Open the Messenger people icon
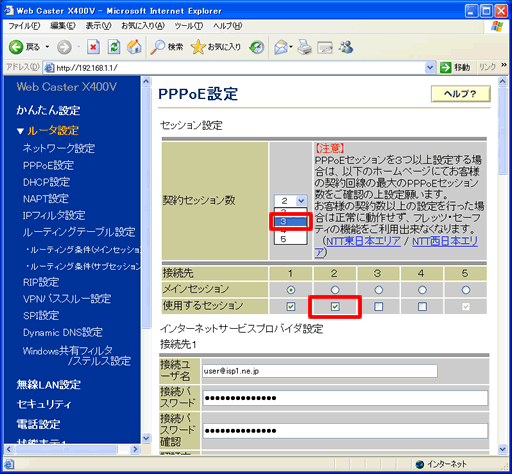This screenshot has width=512, height=474. [346, 47]
